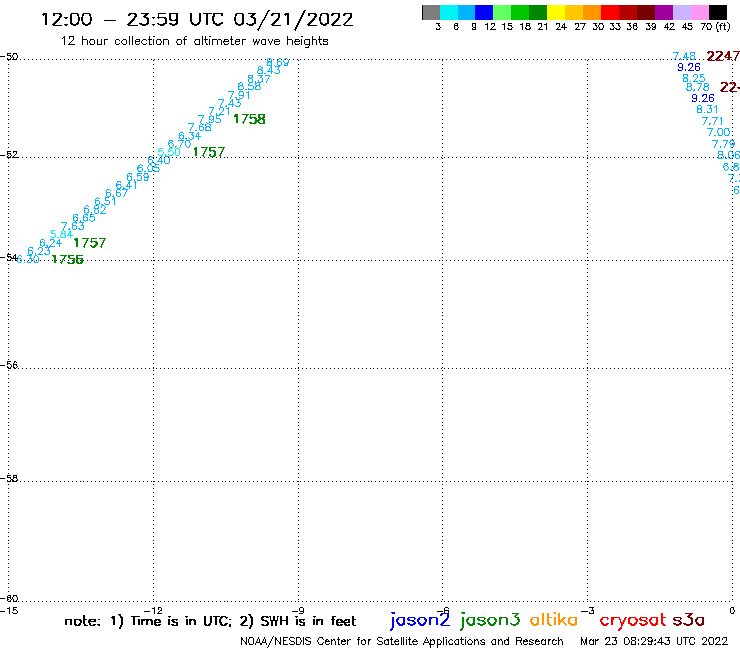Viewport: 740px width, 650px height.
Task: Click the -58 latitude axis label
Action: point(9,478)
